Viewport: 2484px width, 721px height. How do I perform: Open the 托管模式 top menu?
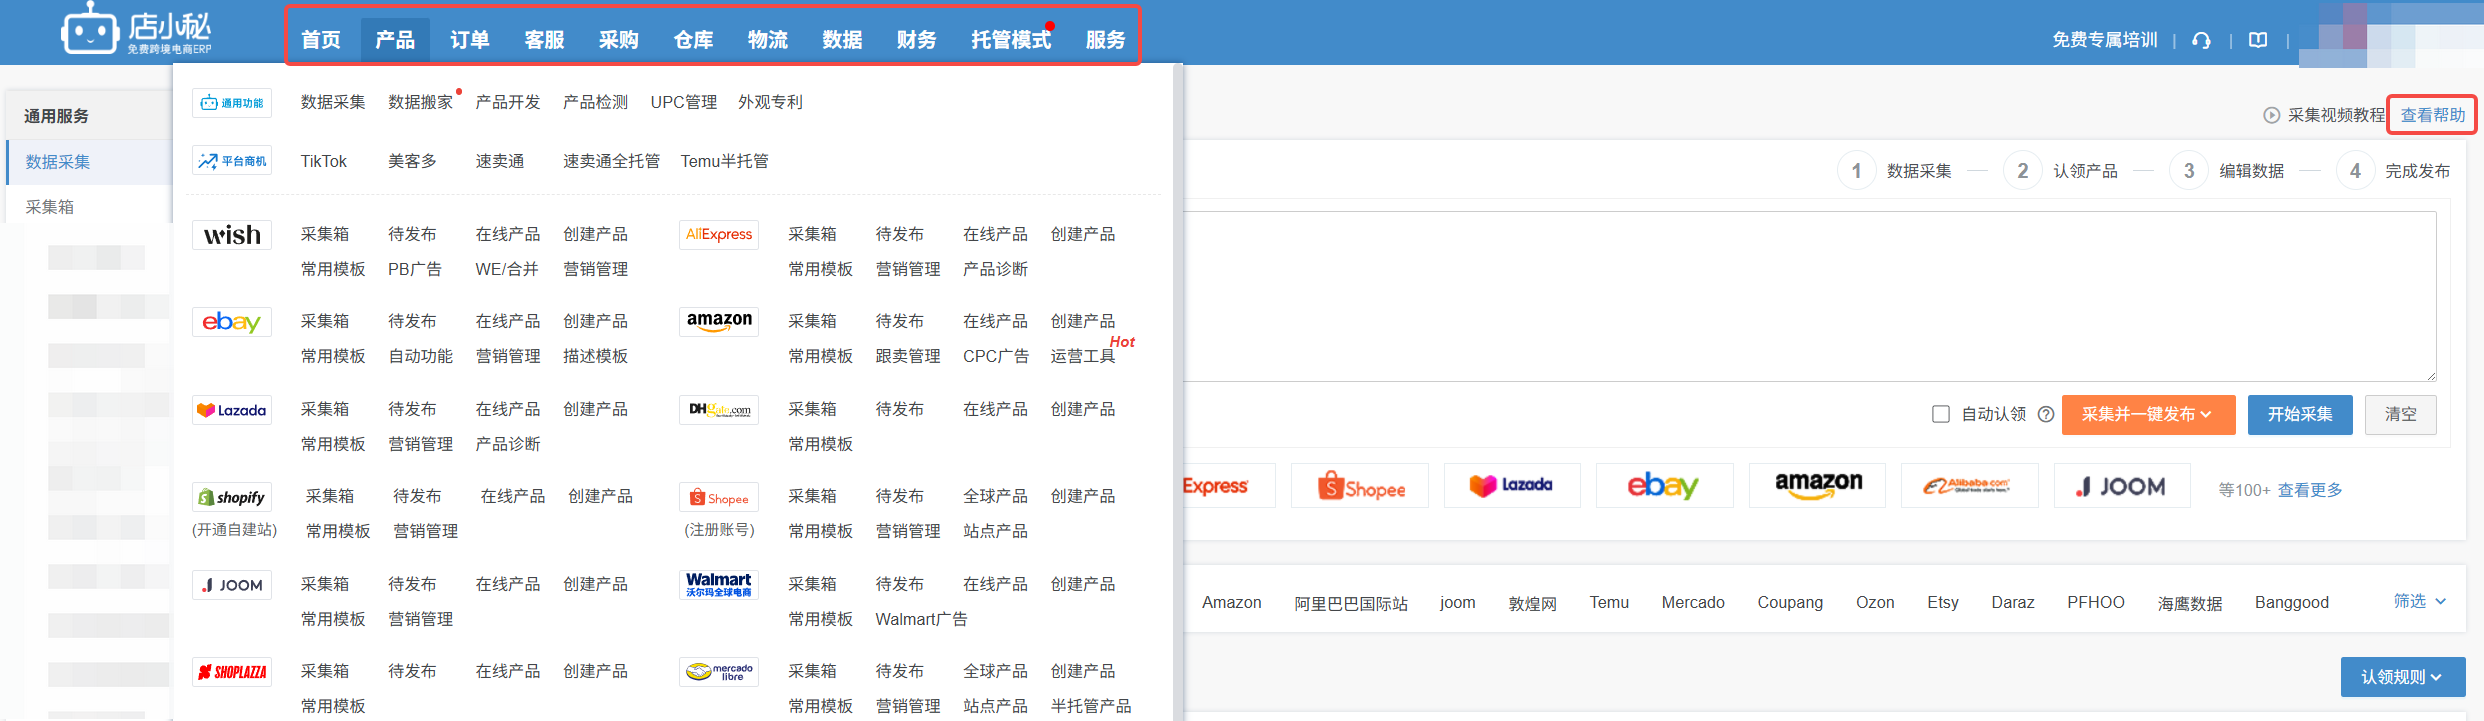1011,40
